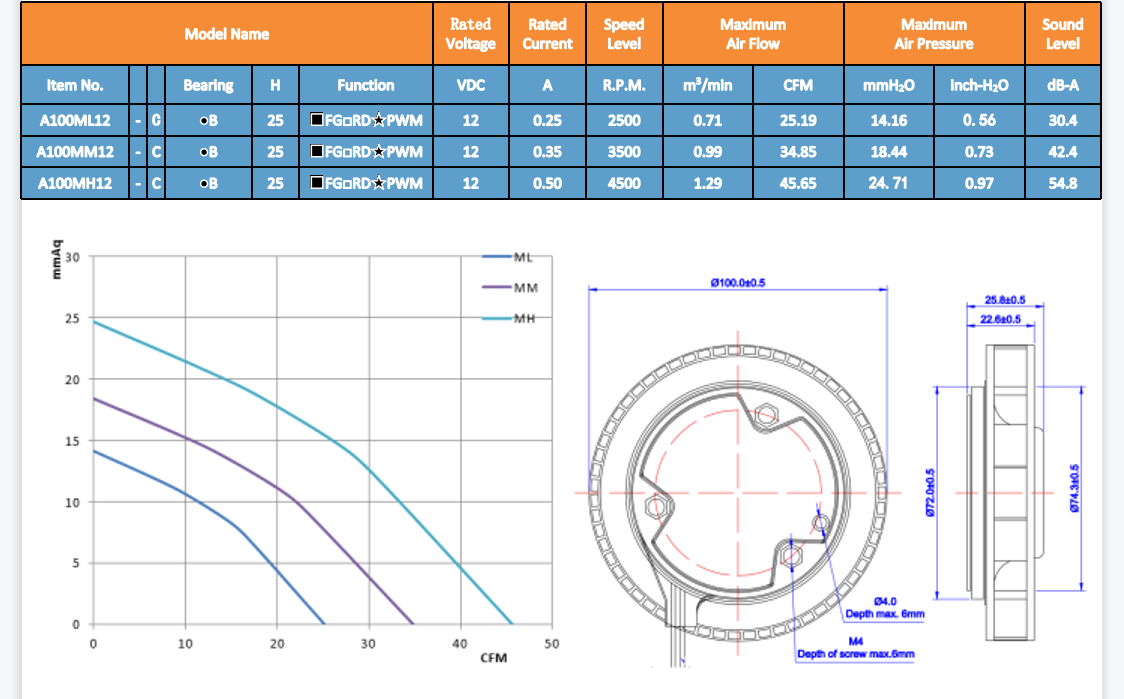The width and height of the screenshot is (1124, 699).
Task: Click the Sound Level column header
Action: tap(1062, 34)
